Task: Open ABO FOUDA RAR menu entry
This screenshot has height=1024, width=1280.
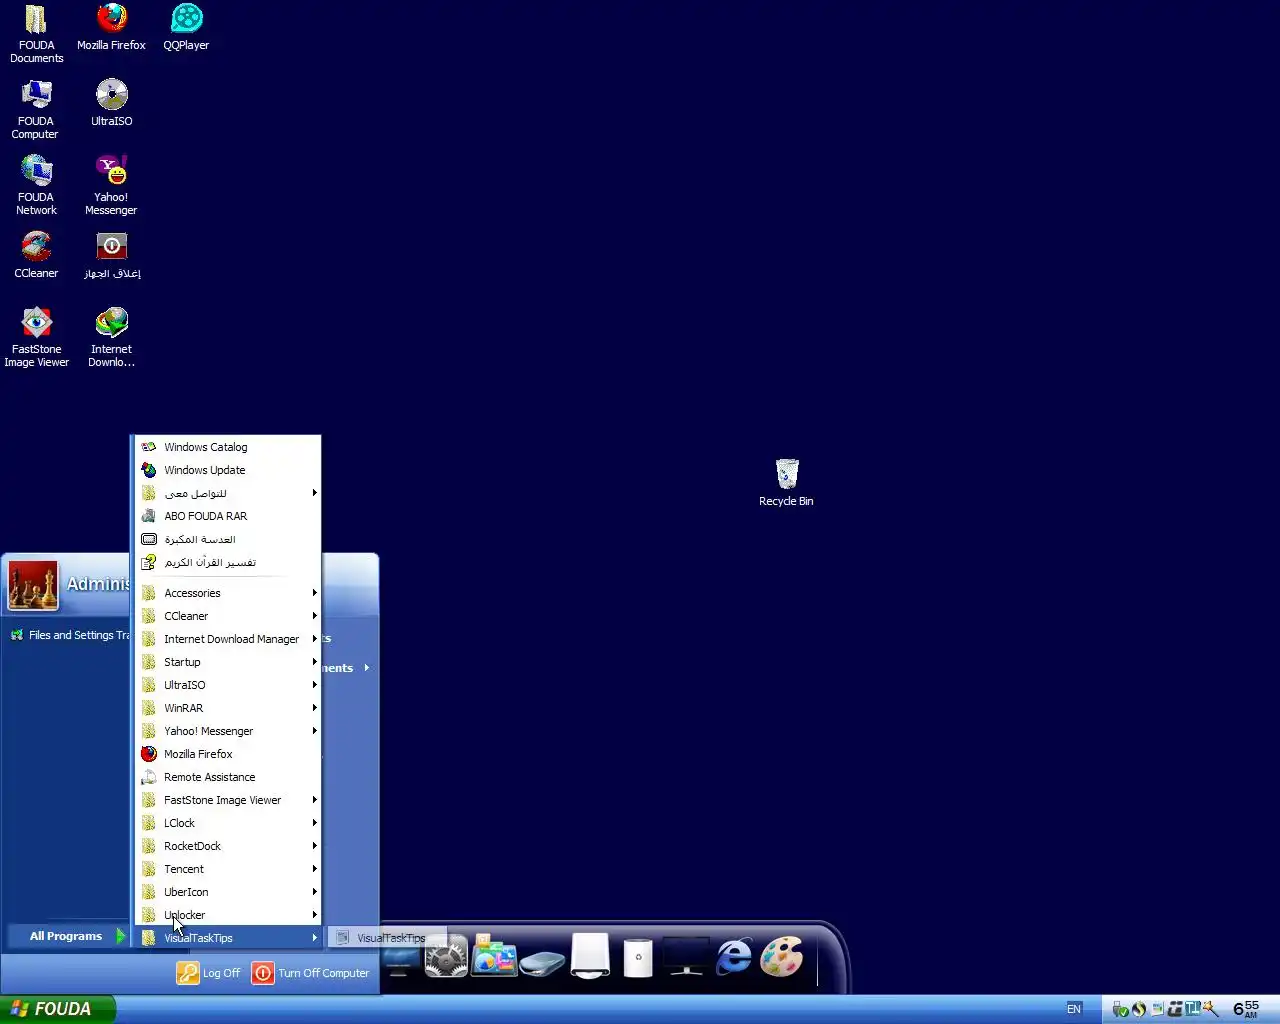Action: tap(228, 516)
